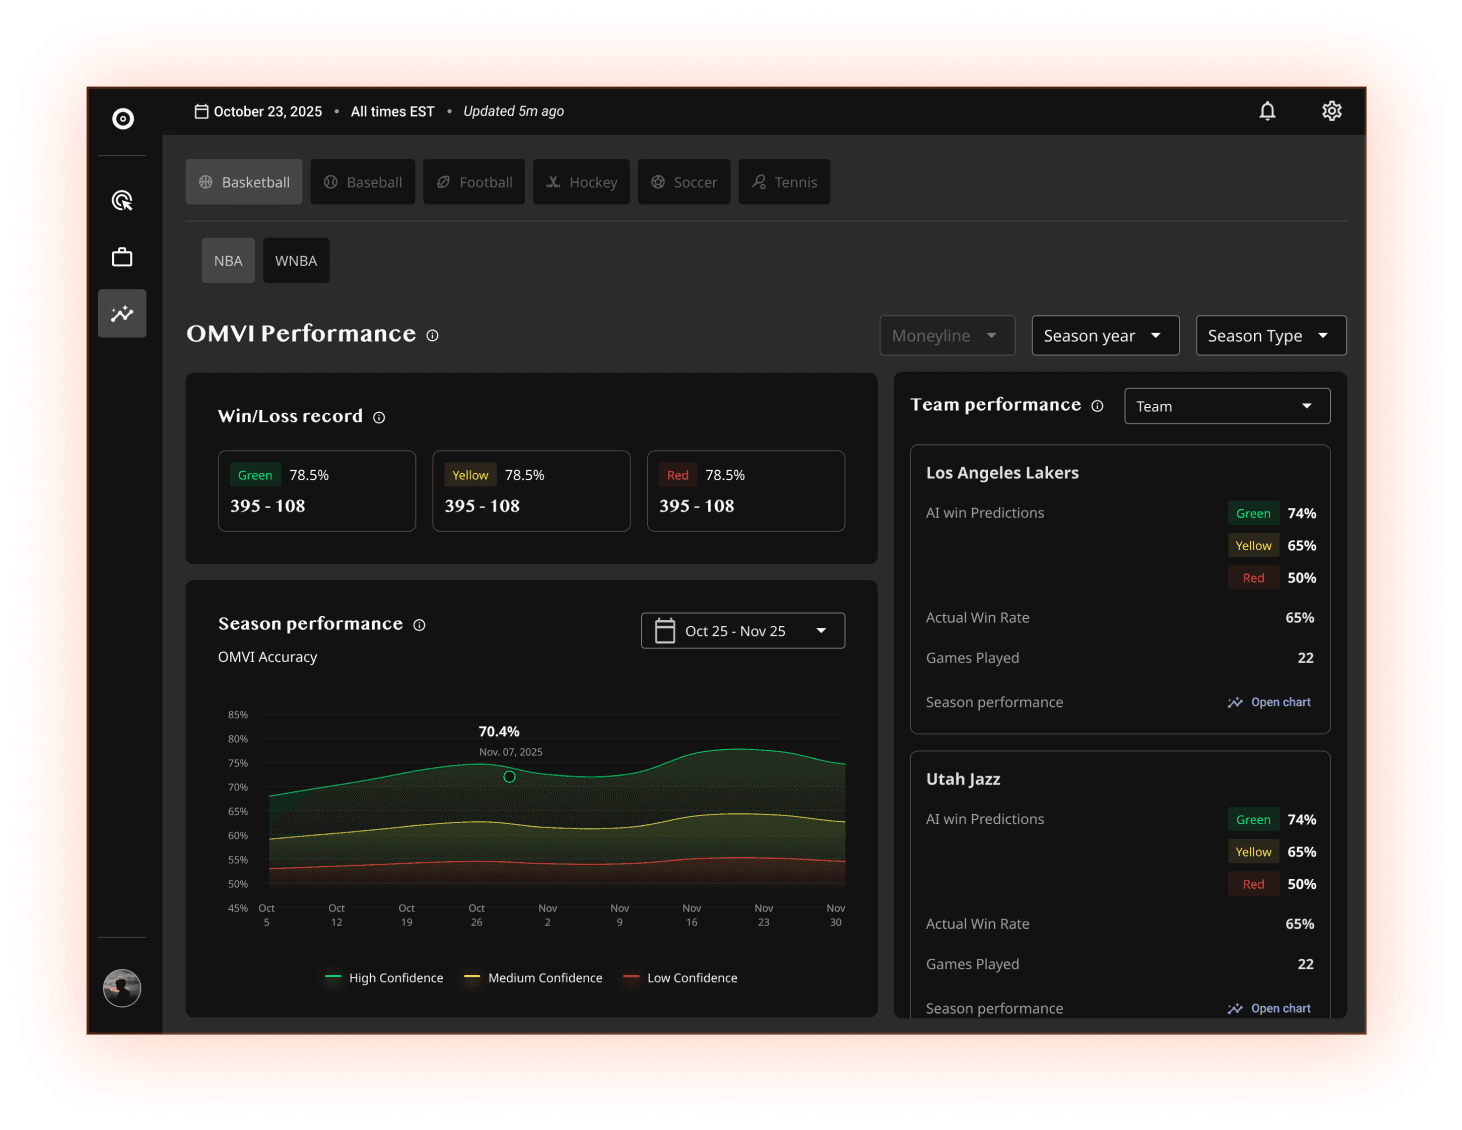Screen dimensions: 1462x1130
Task: Click the Win/Loss record info icon
Action: click(378, 417)
